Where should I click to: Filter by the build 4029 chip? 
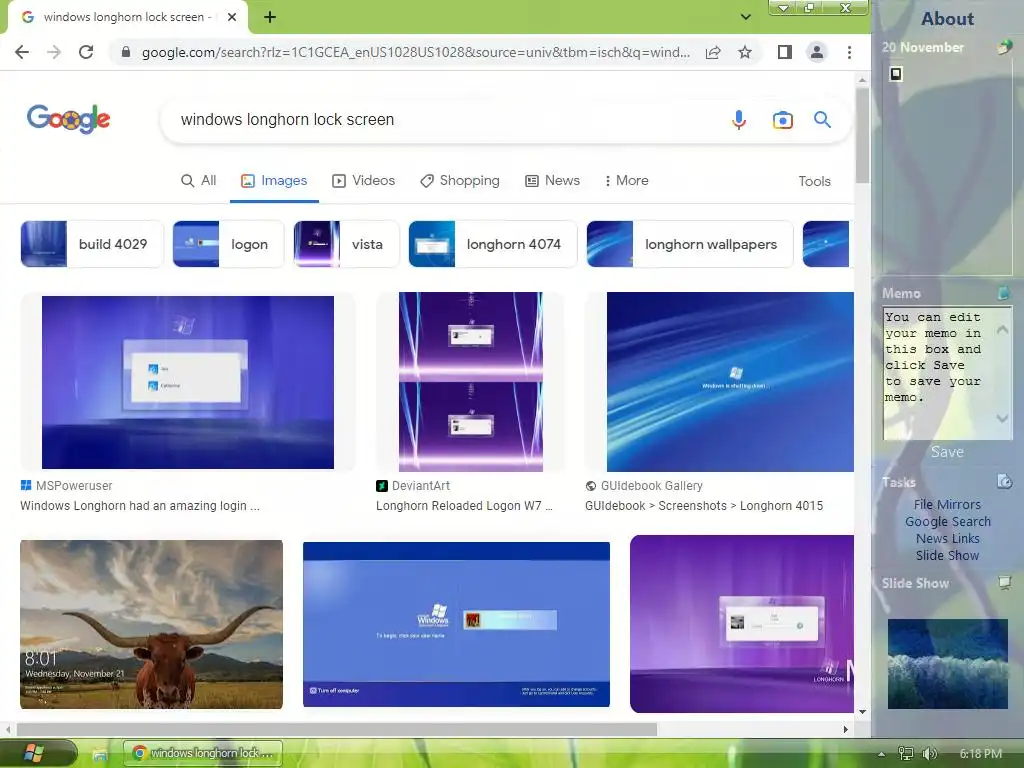(x=92, y=244)
